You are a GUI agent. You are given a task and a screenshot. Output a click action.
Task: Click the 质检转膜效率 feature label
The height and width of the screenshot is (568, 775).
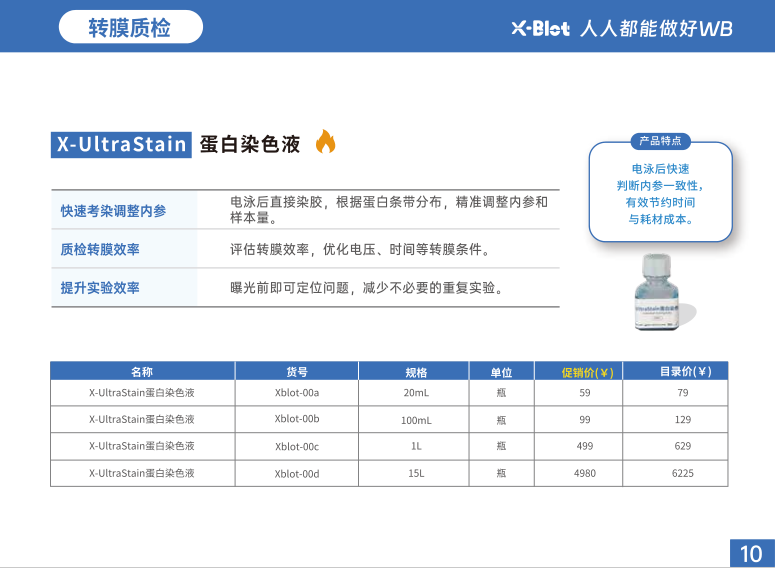(x=100, y=250)
